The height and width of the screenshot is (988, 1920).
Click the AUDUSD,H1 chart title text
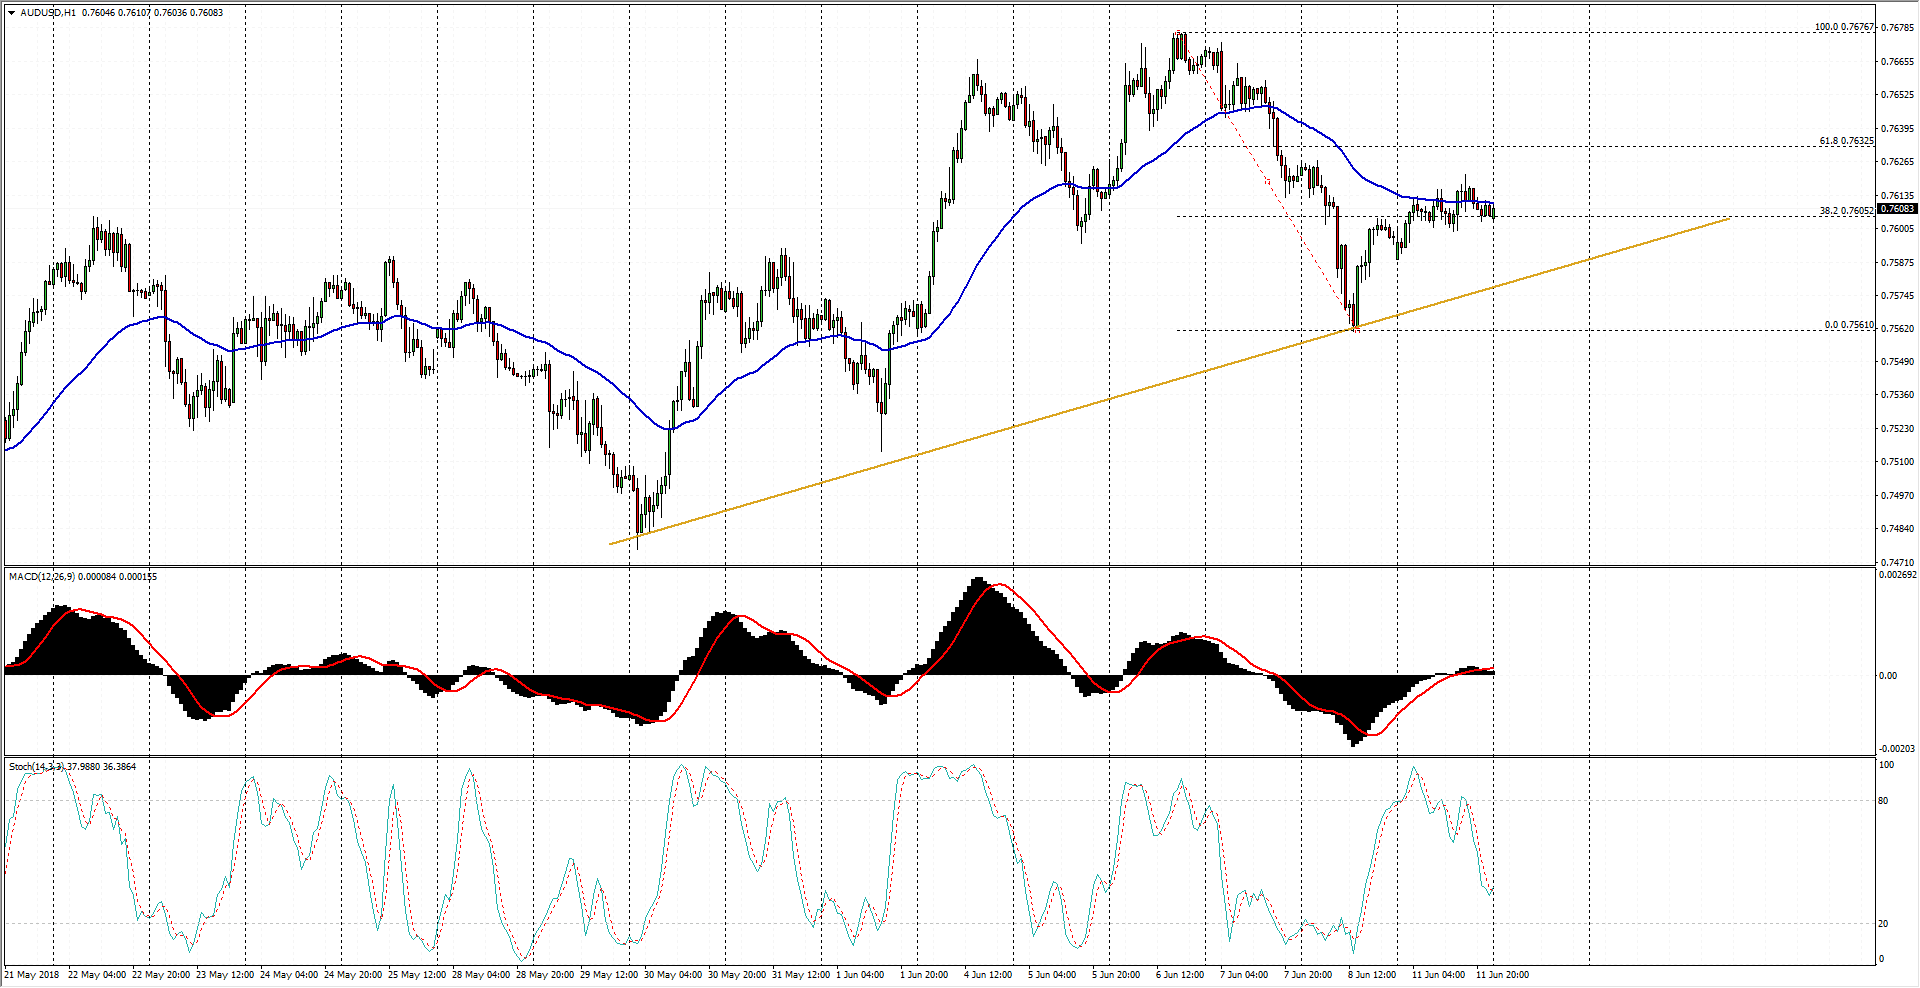(48, 13)
